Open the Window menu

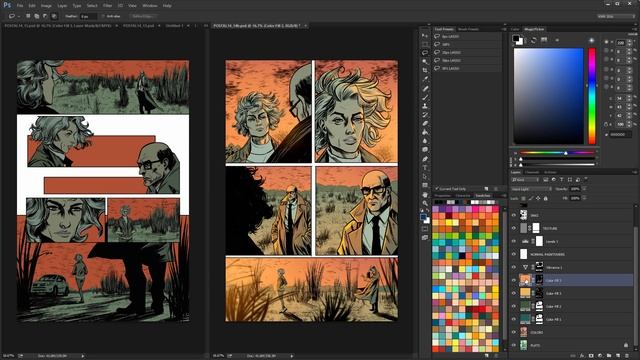click(x=150, y=6)
